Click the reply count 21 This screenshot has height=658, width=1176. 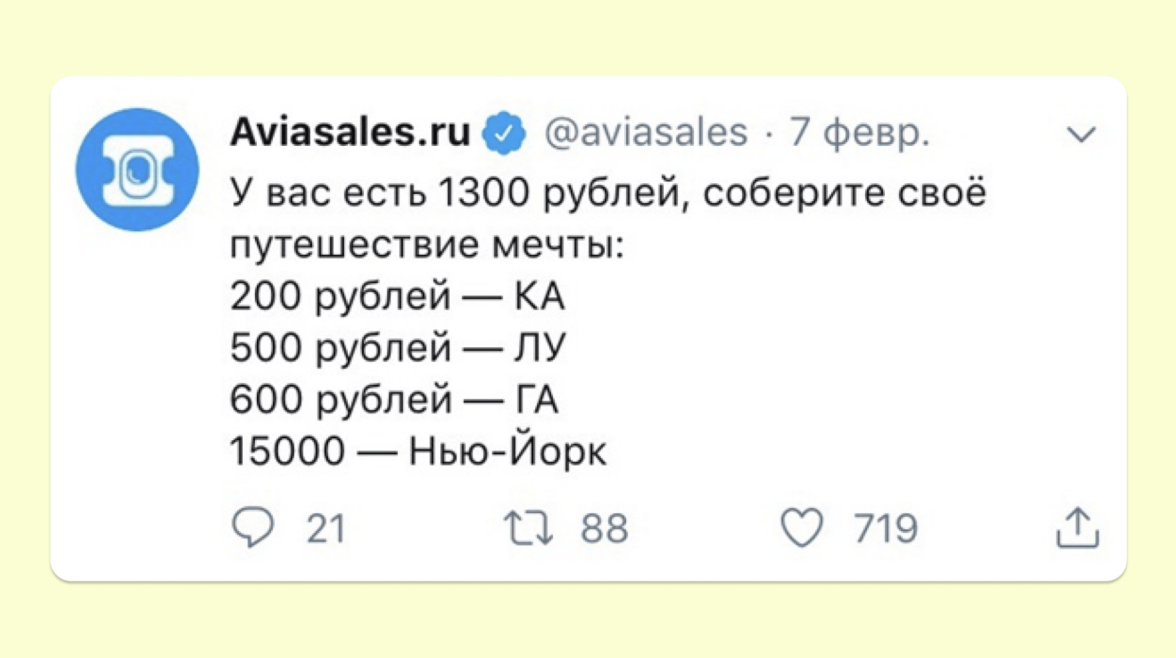point(326,529)
